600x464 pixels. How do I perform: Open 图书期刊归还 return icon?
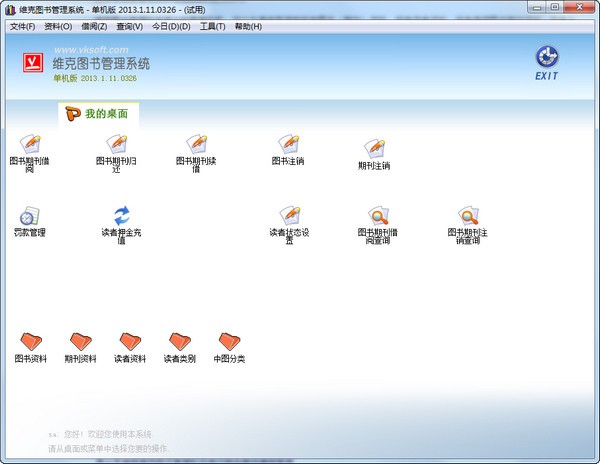coord(116,143)
